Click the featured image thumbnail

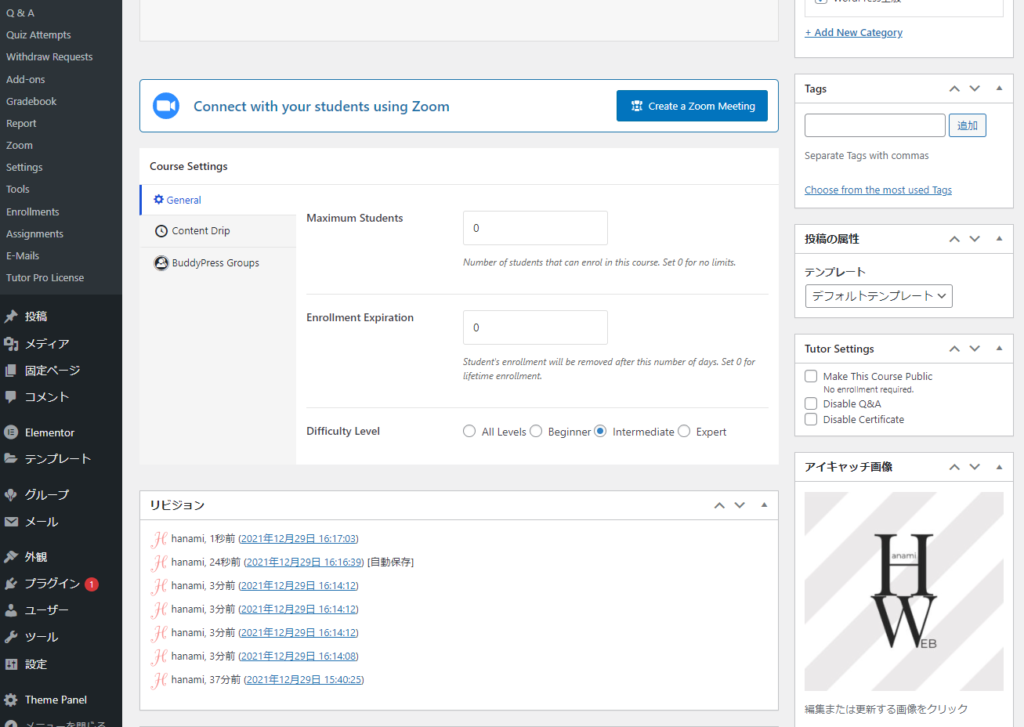click(x=903, y=591)
